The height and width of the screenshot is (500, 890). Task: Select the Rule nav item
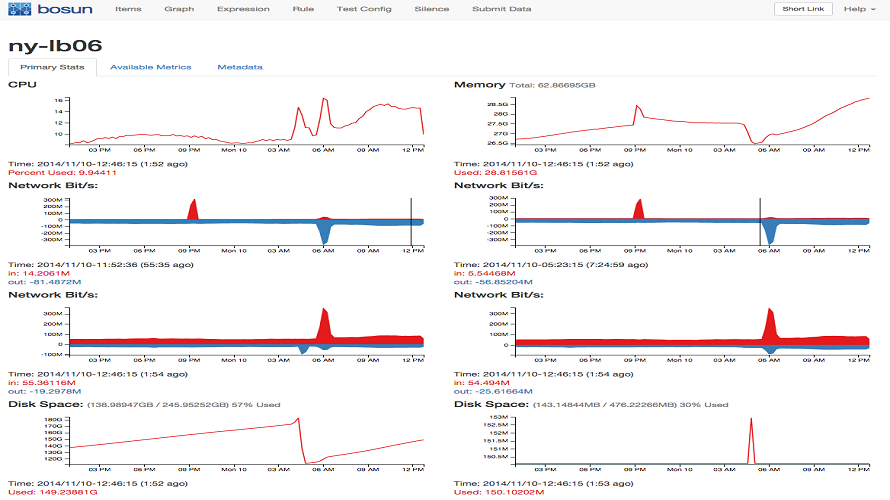(x=303, y=9)
